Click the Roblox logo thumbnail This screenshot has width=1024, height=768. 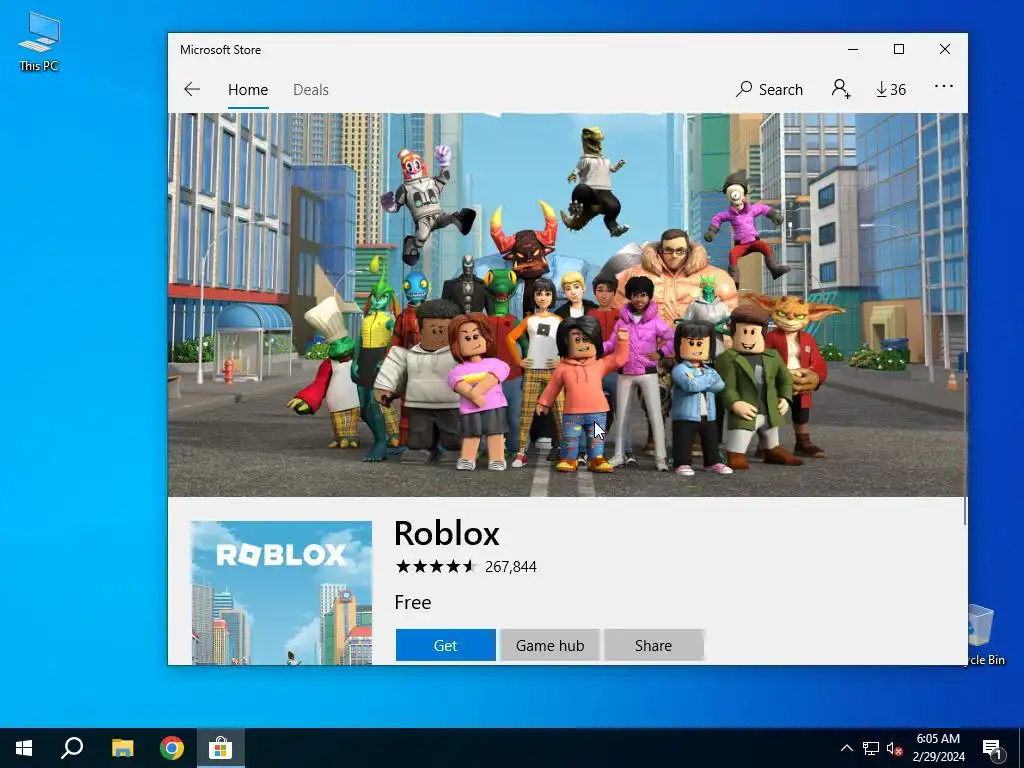click(x=281, y=593)
